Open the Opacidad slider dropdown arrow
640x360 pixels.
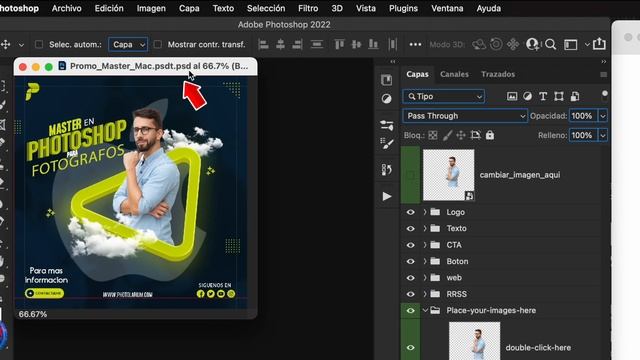coord(603,116)
